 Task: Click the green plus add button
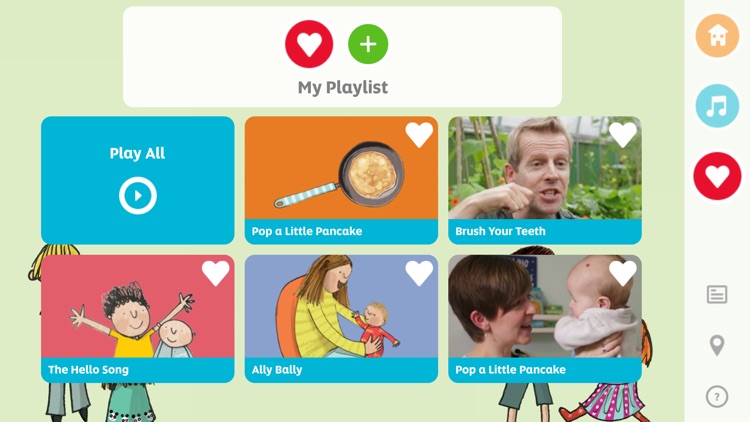point(368,44)
